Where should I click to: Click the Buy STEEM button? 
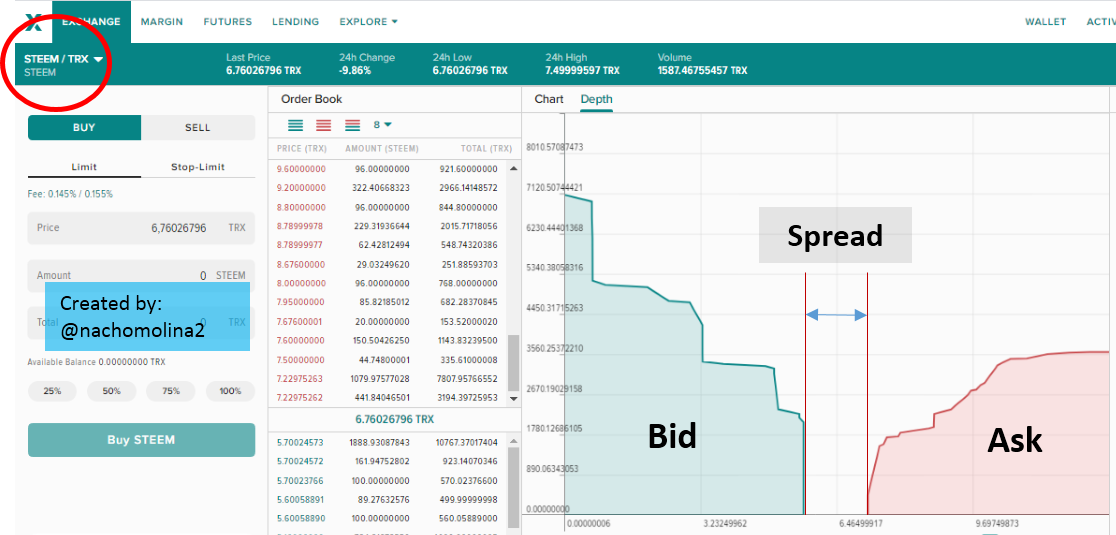pos(141,440)
